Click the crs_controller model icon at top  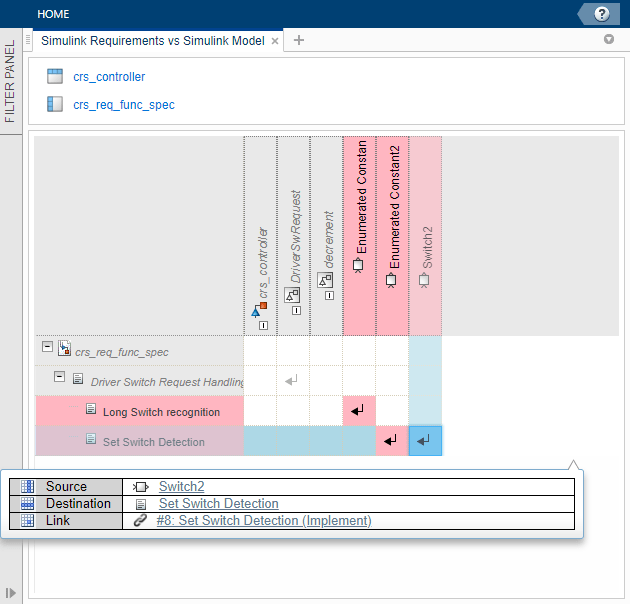click(x=55, y=76)
